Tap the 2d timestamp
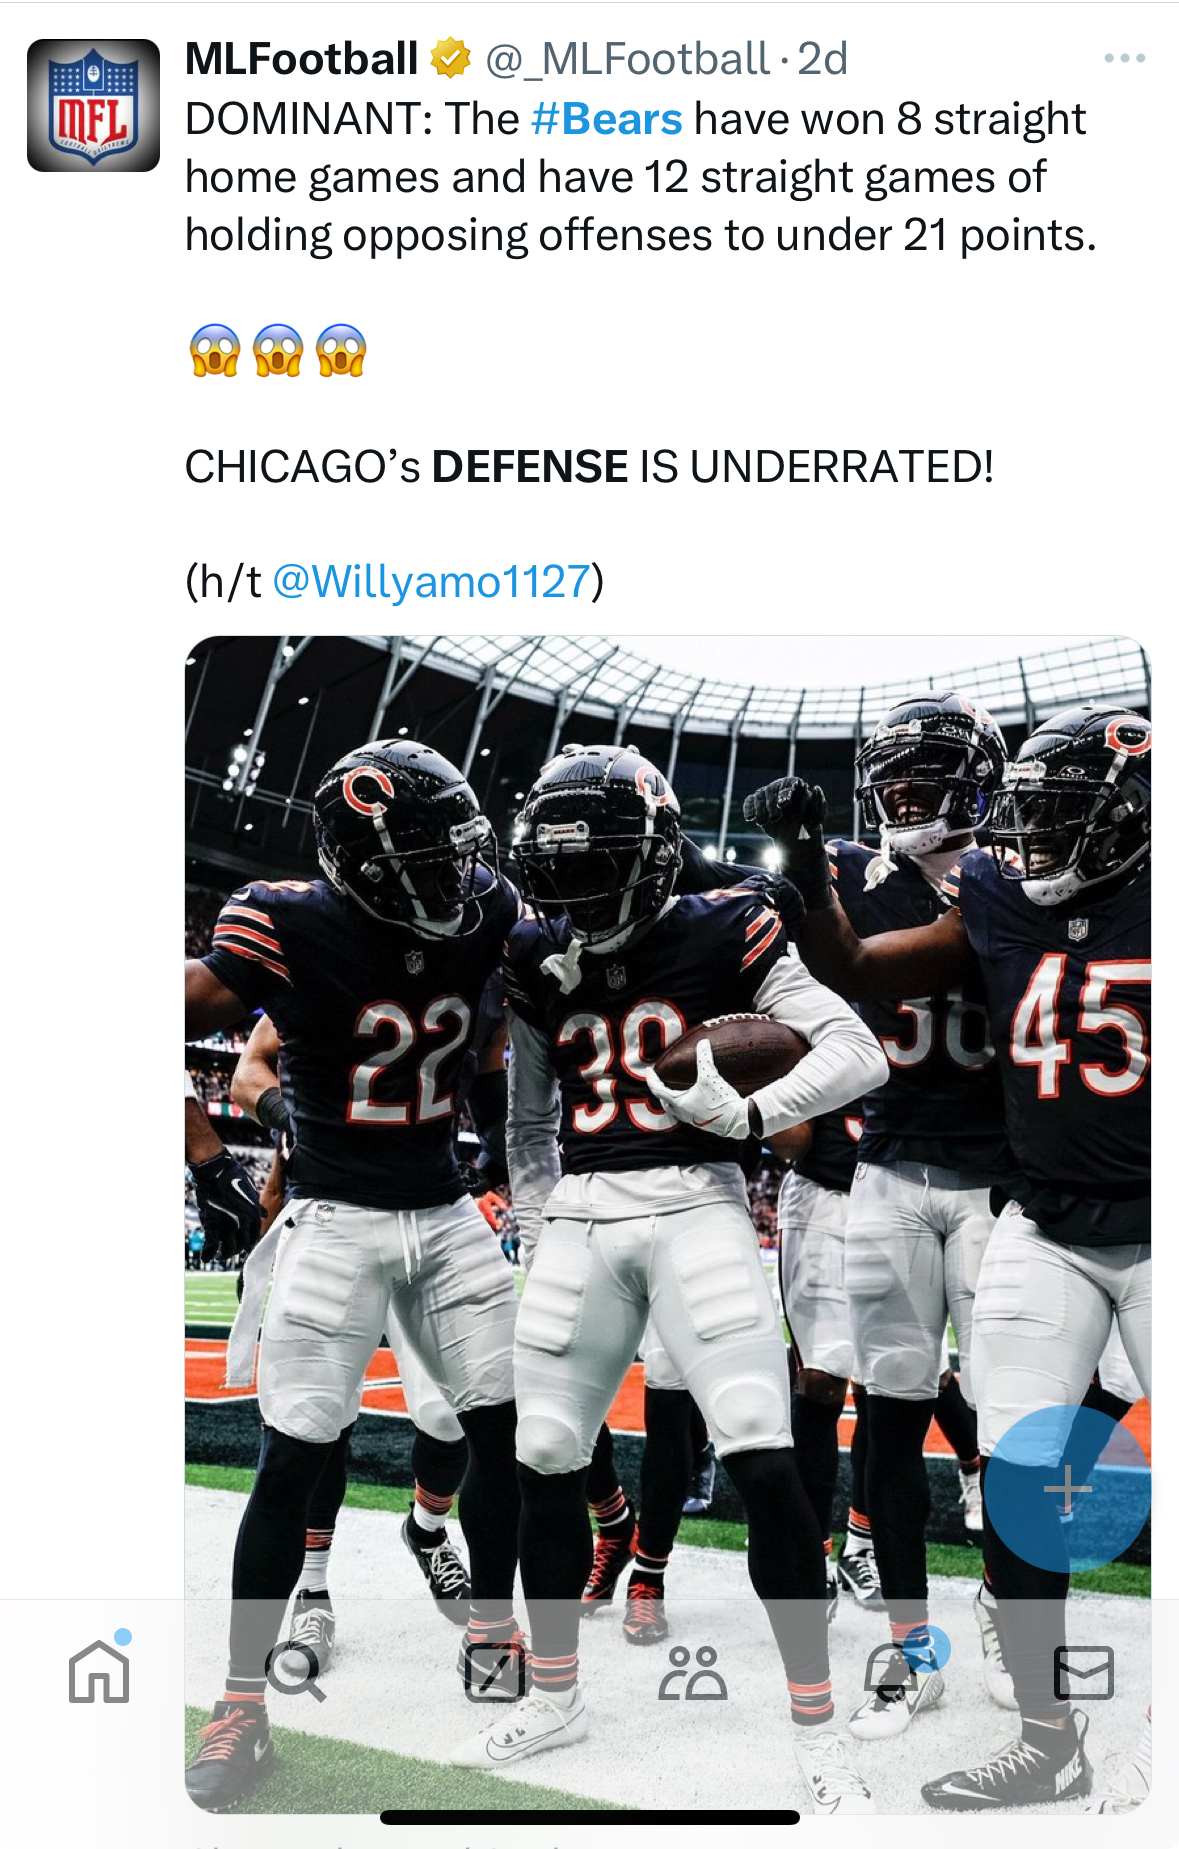Image resolution: width=1179 pixels, height=1849 pixels. 822,59
